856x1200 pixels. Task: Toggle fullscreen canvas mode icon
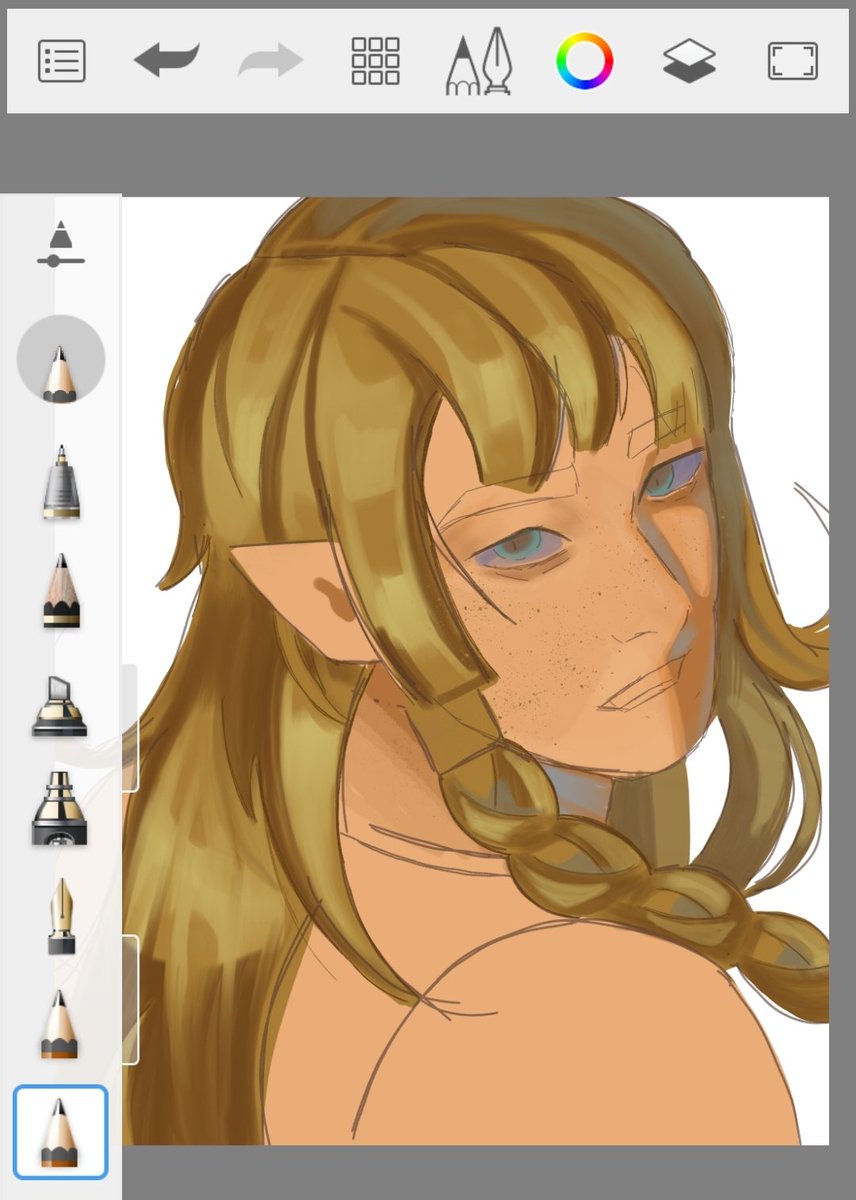coord(793,61)
